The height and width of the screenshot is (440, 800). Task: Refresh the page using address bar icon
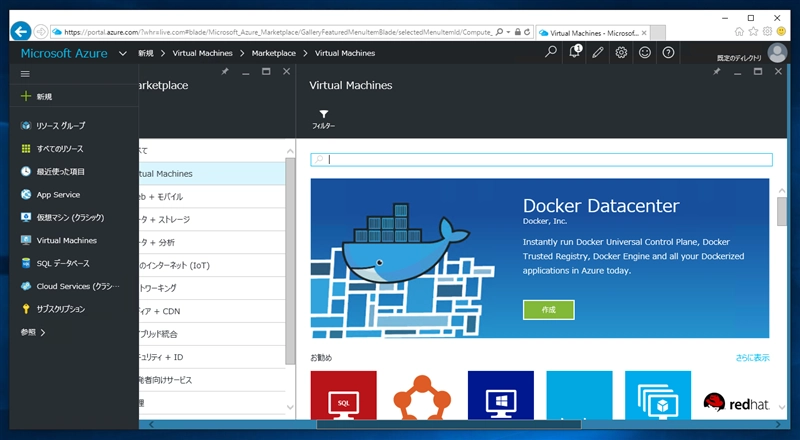pos(527,32)
